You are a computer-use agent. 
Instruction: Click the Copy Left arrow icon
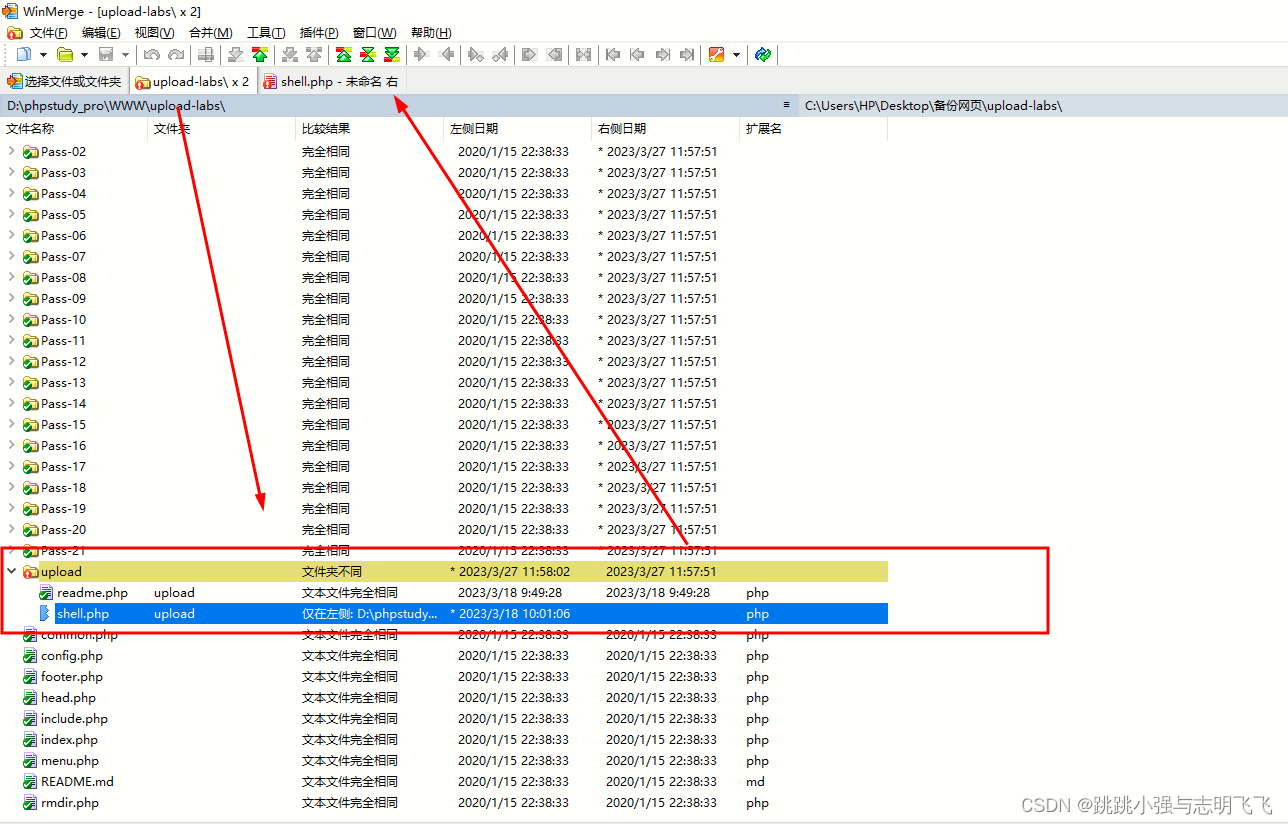tap(446, 54)
